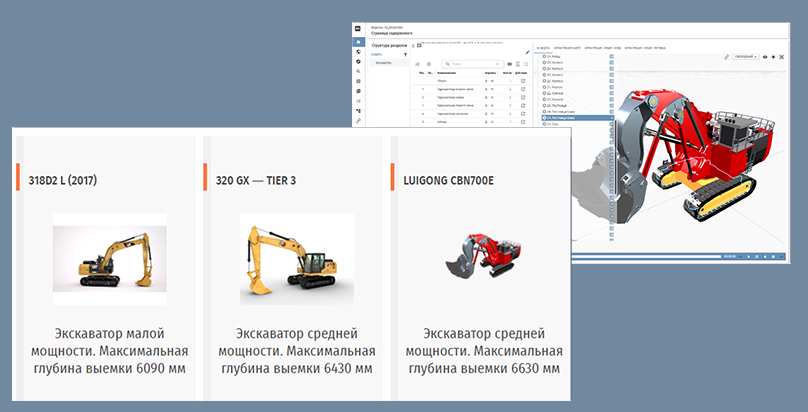Pause the 3D model animation
Viewport: 808px width, 412px height.
(756, 256)
